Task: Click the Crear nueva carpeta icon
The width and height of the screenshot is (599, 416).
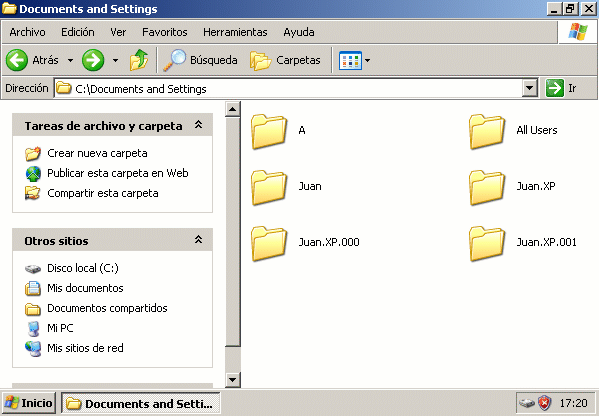Action: (x=33, y=154)
